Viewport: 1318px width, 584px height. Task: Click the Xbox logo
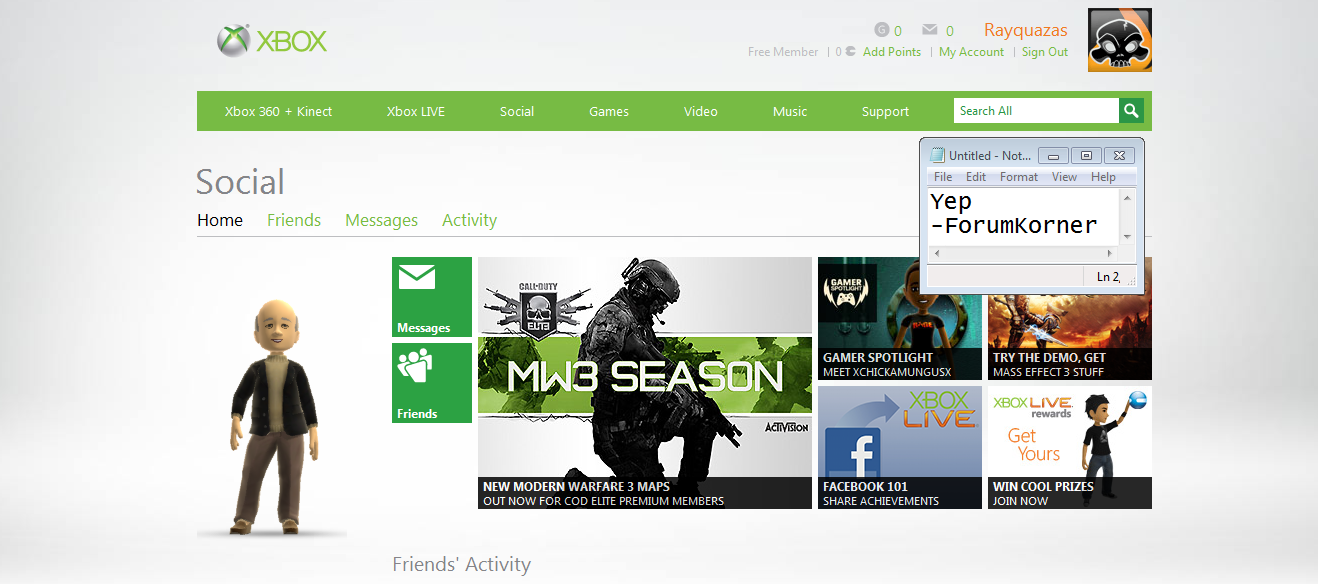(x=272, y=41)
